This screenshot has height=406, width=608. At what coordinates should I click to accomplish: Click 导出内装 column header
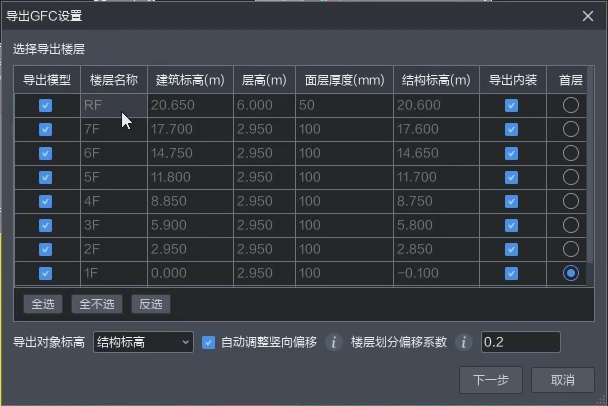513,80
